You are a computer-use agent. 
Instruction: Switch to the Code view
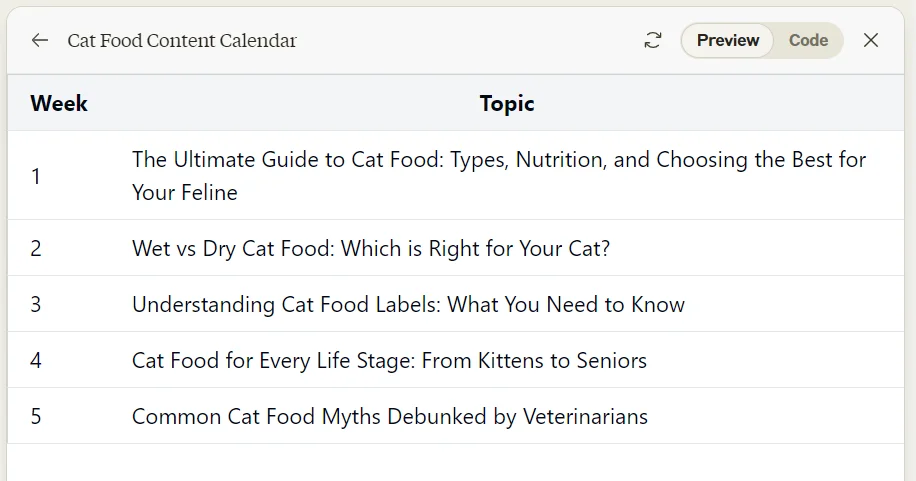click(x=808, y=40)
